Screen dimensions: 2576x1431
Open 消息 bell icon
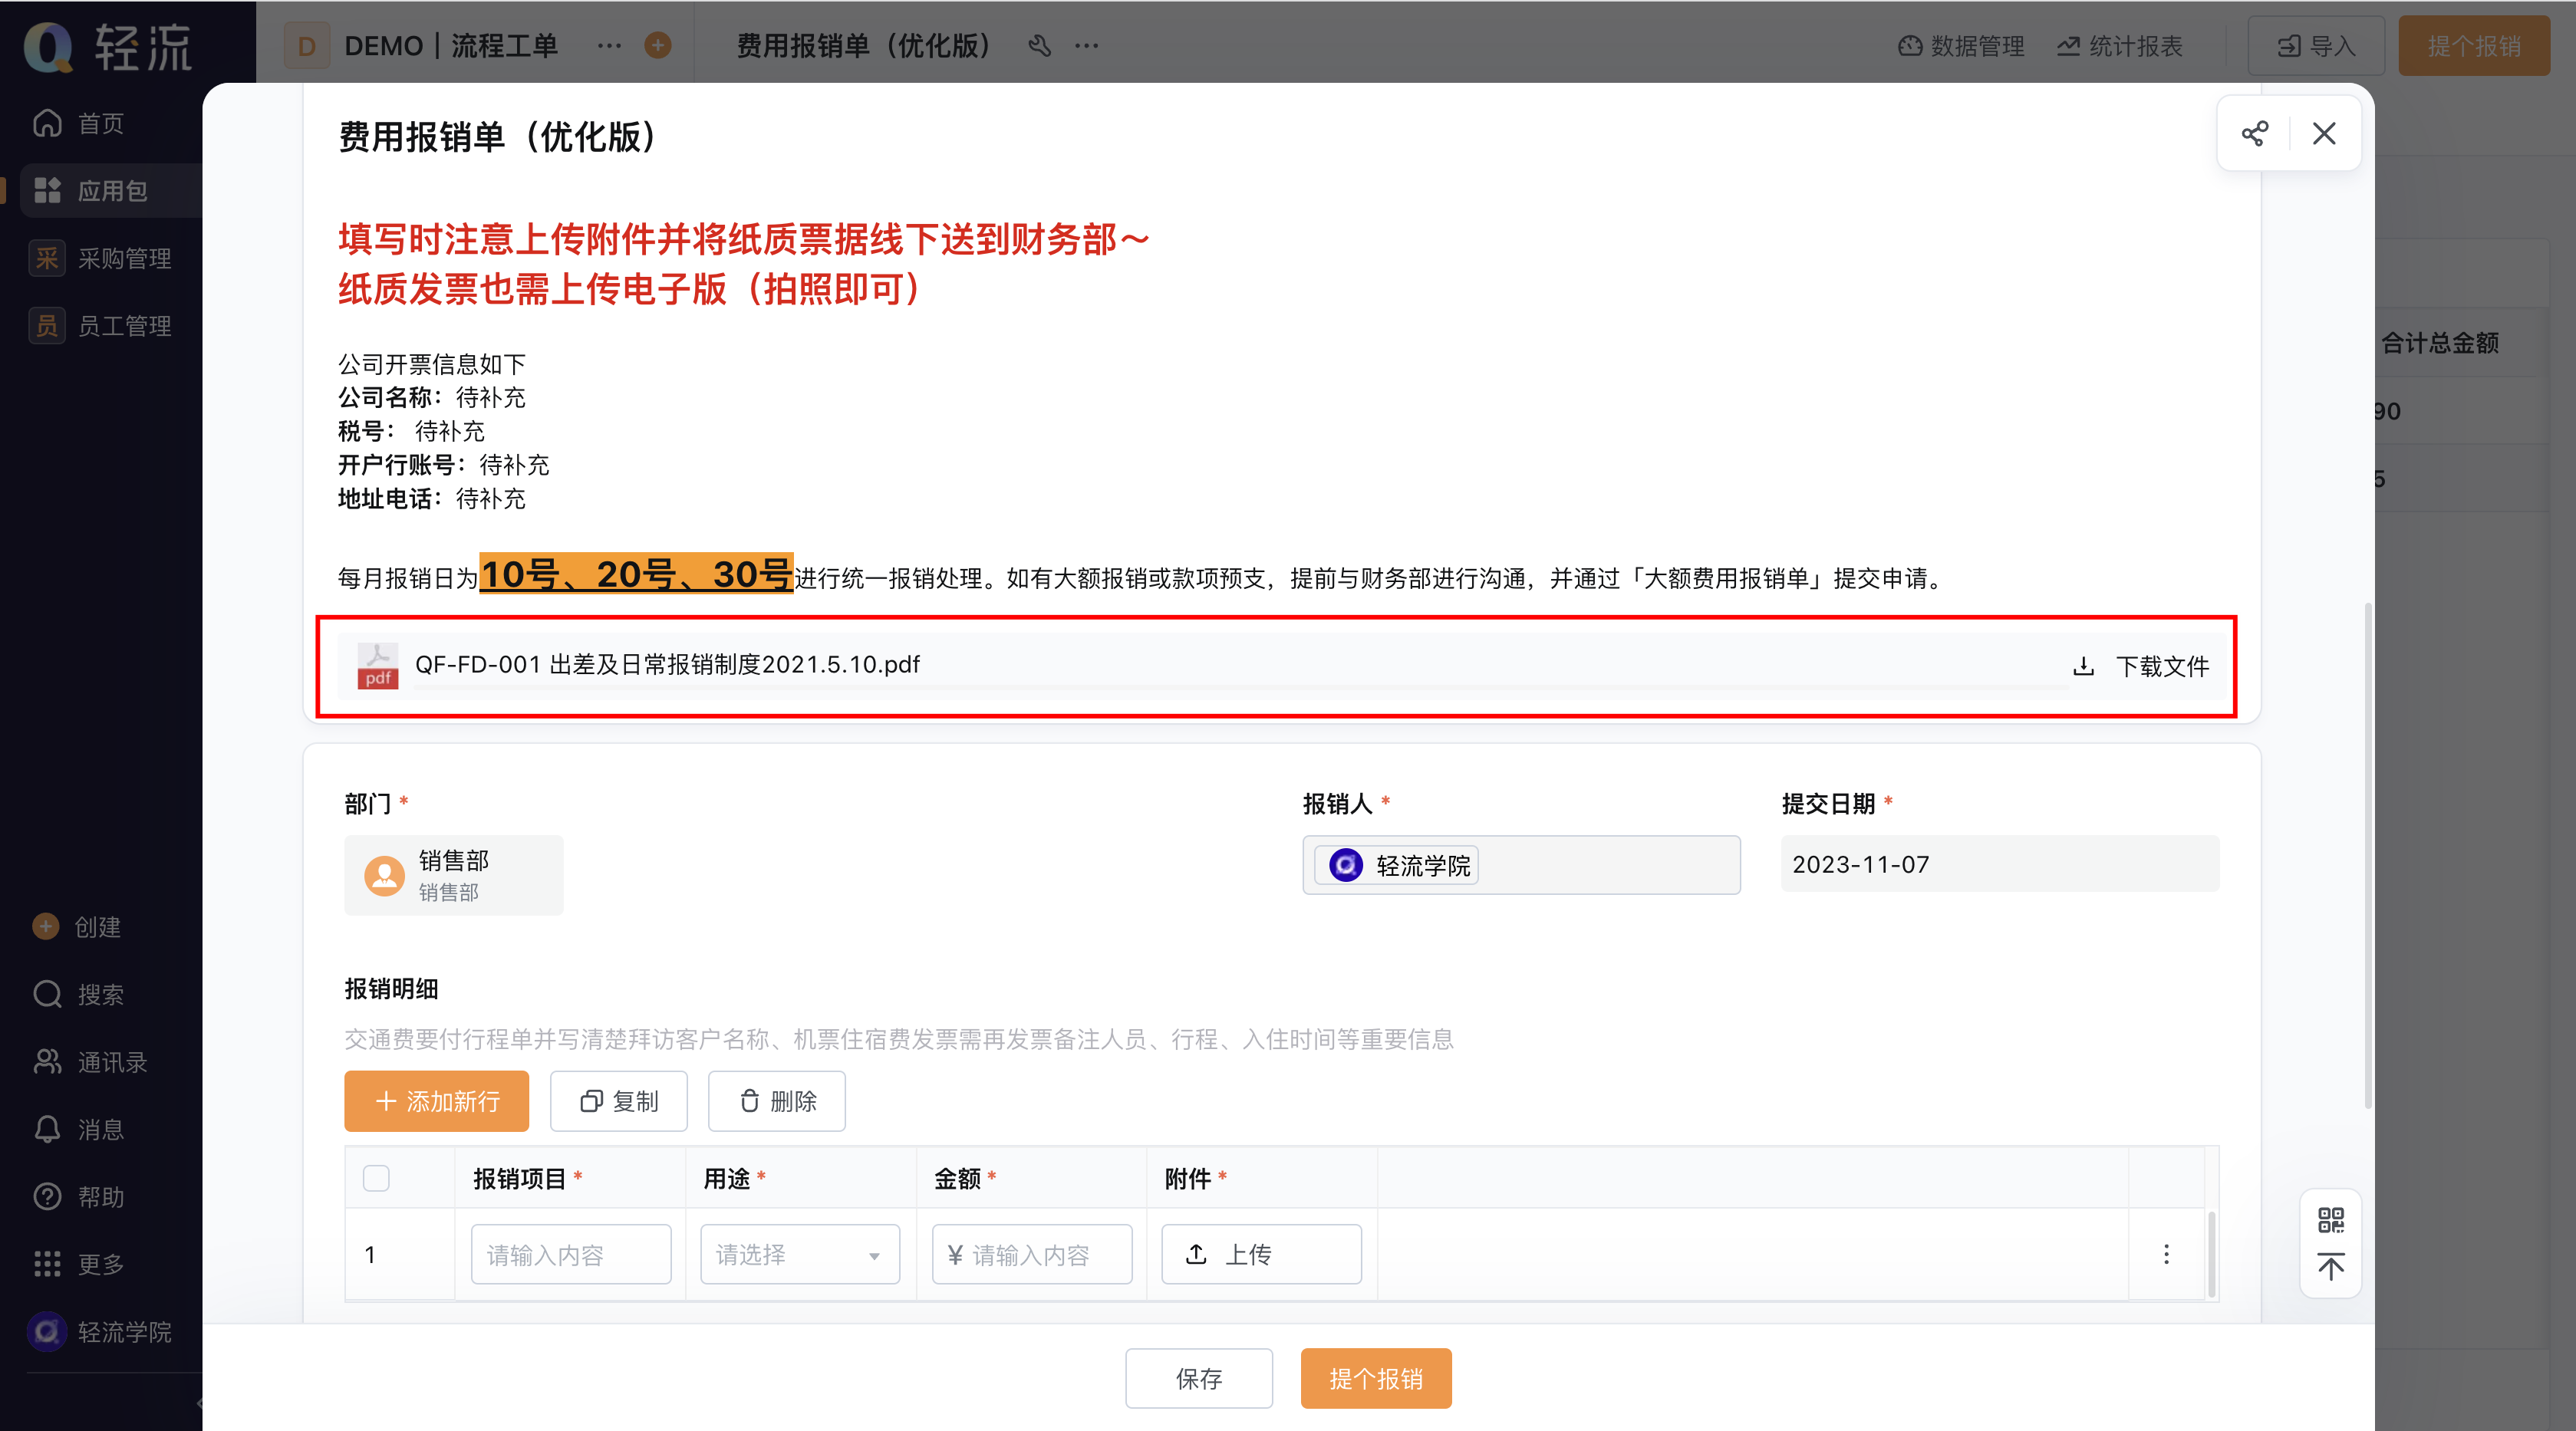(47, 1129)
